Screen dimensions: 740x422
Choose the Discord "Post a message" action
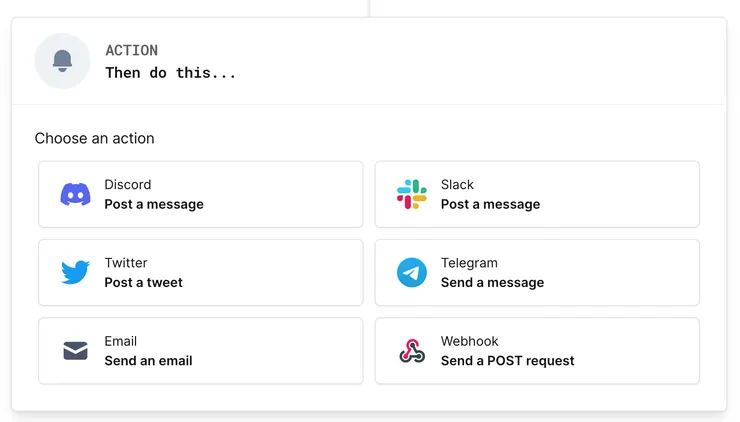tap(154, 204)
